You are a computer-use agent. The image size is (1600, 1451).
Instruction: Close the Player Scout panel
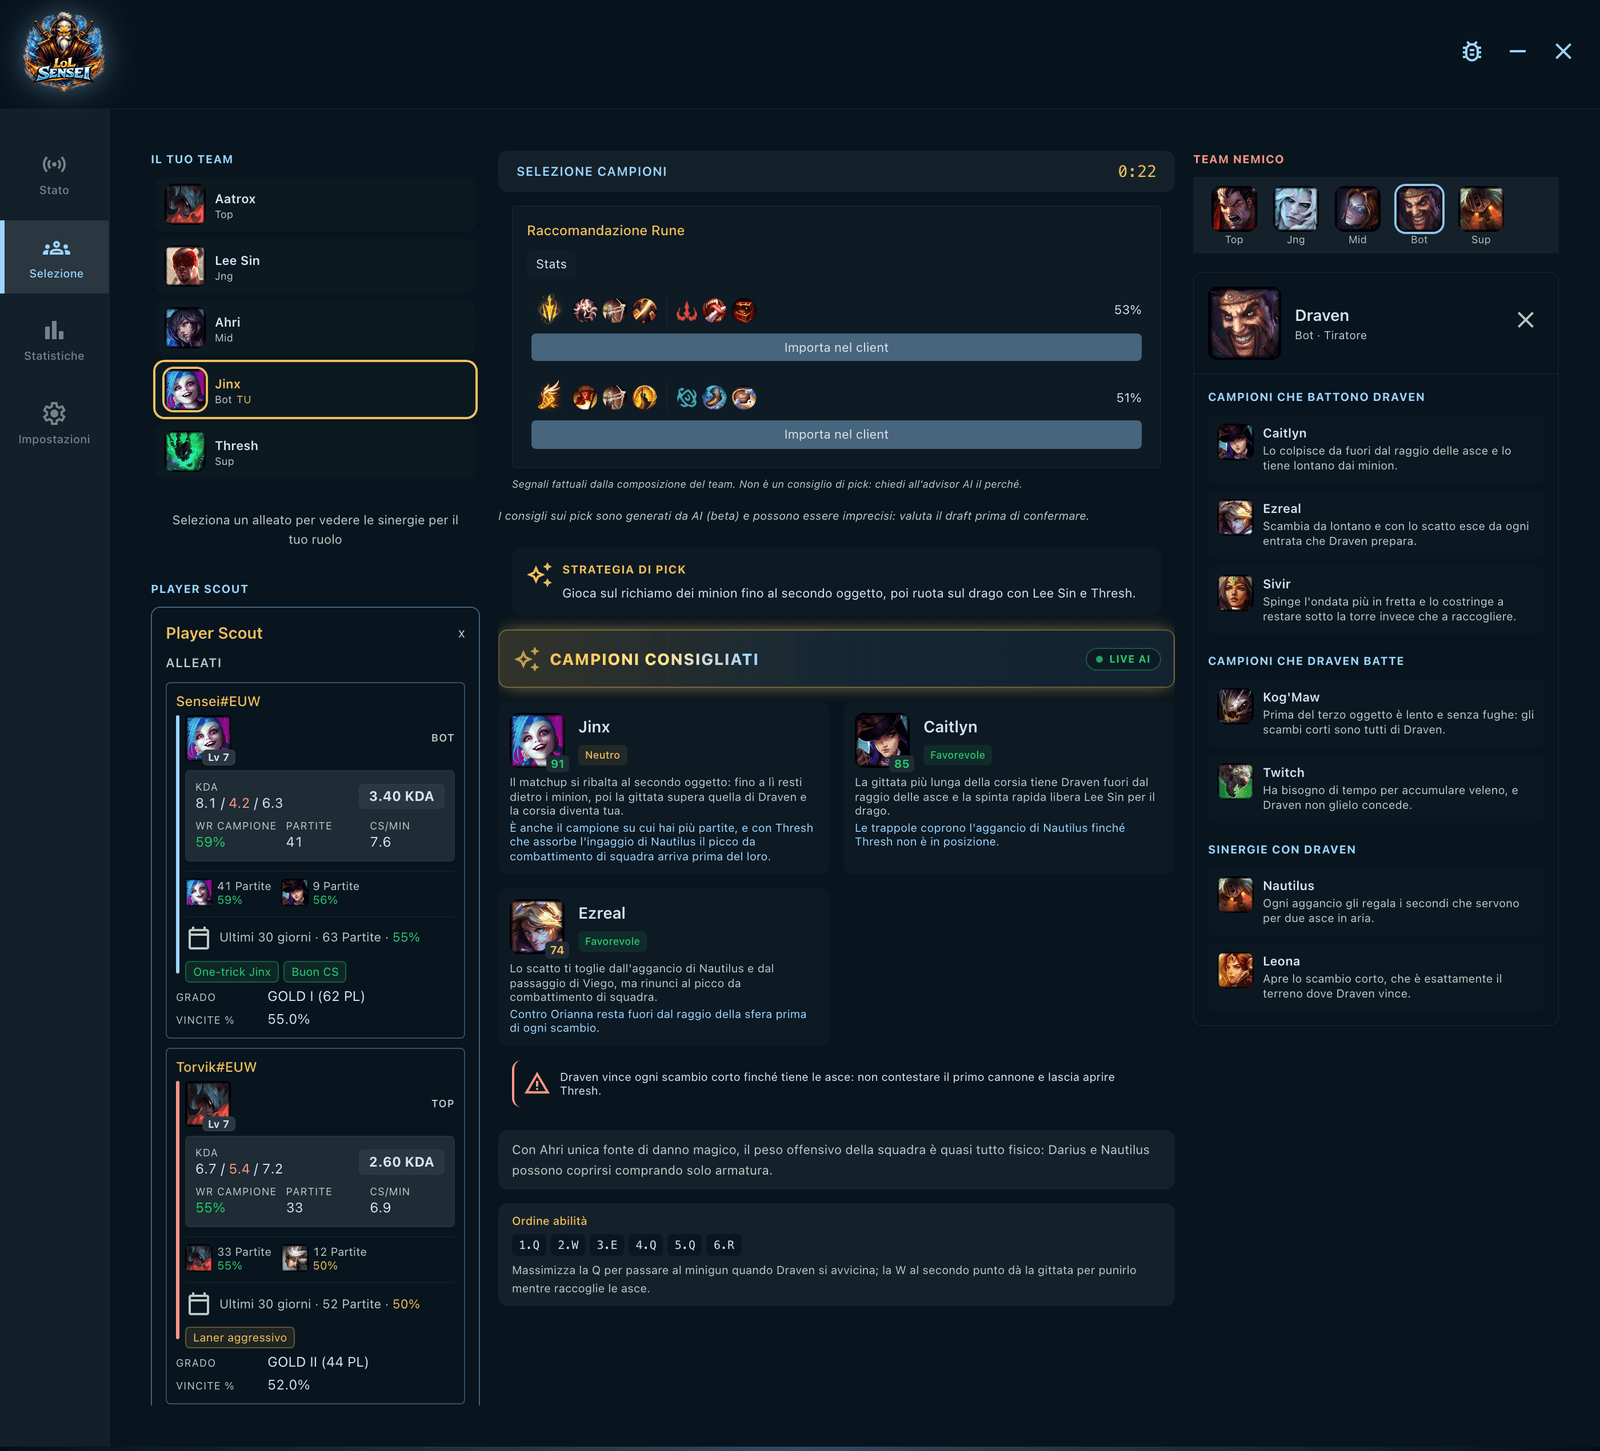461,634
